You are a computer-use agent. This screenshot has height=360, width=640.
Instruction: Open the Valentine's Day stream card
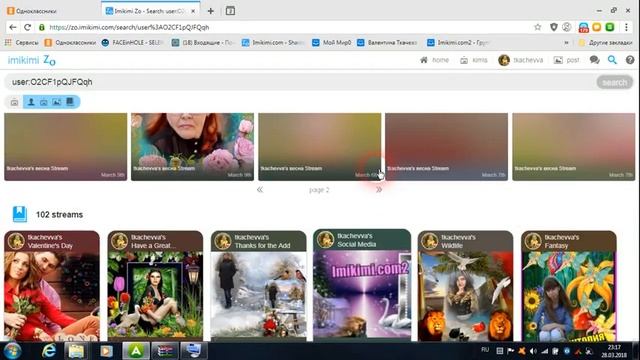click(52, 286)
